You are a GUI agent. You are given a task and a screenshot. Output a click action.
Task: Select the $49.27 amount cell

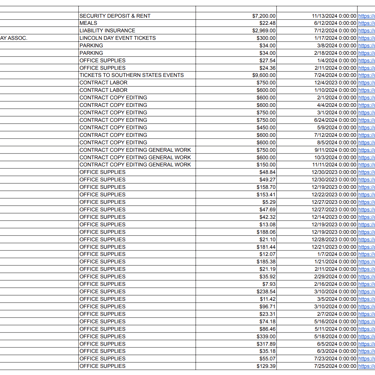tap(236, 179)
